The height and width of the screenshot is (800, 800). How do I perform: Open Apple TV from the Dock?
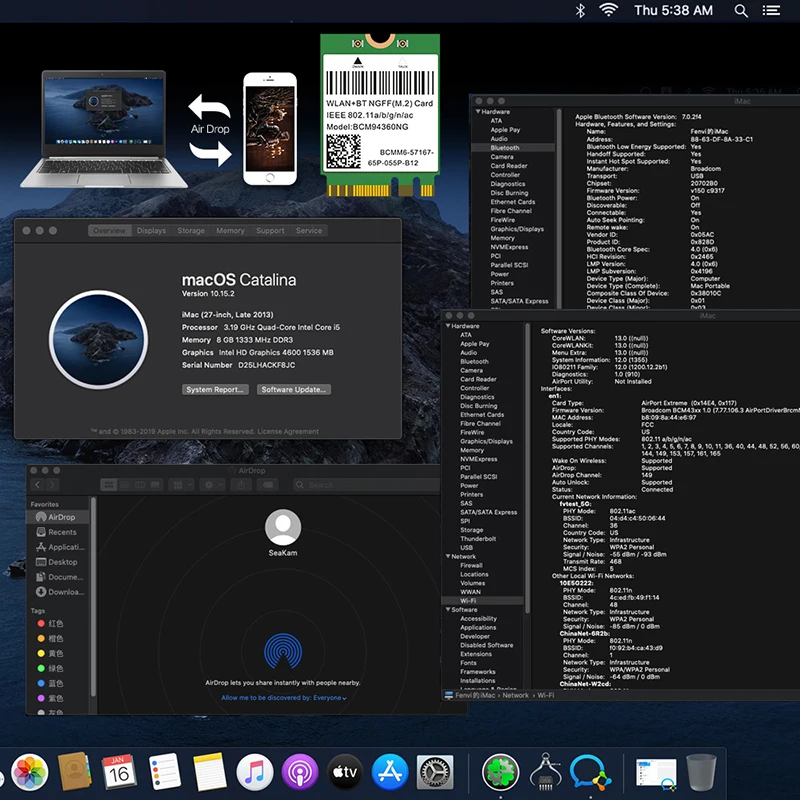[345, 772]
